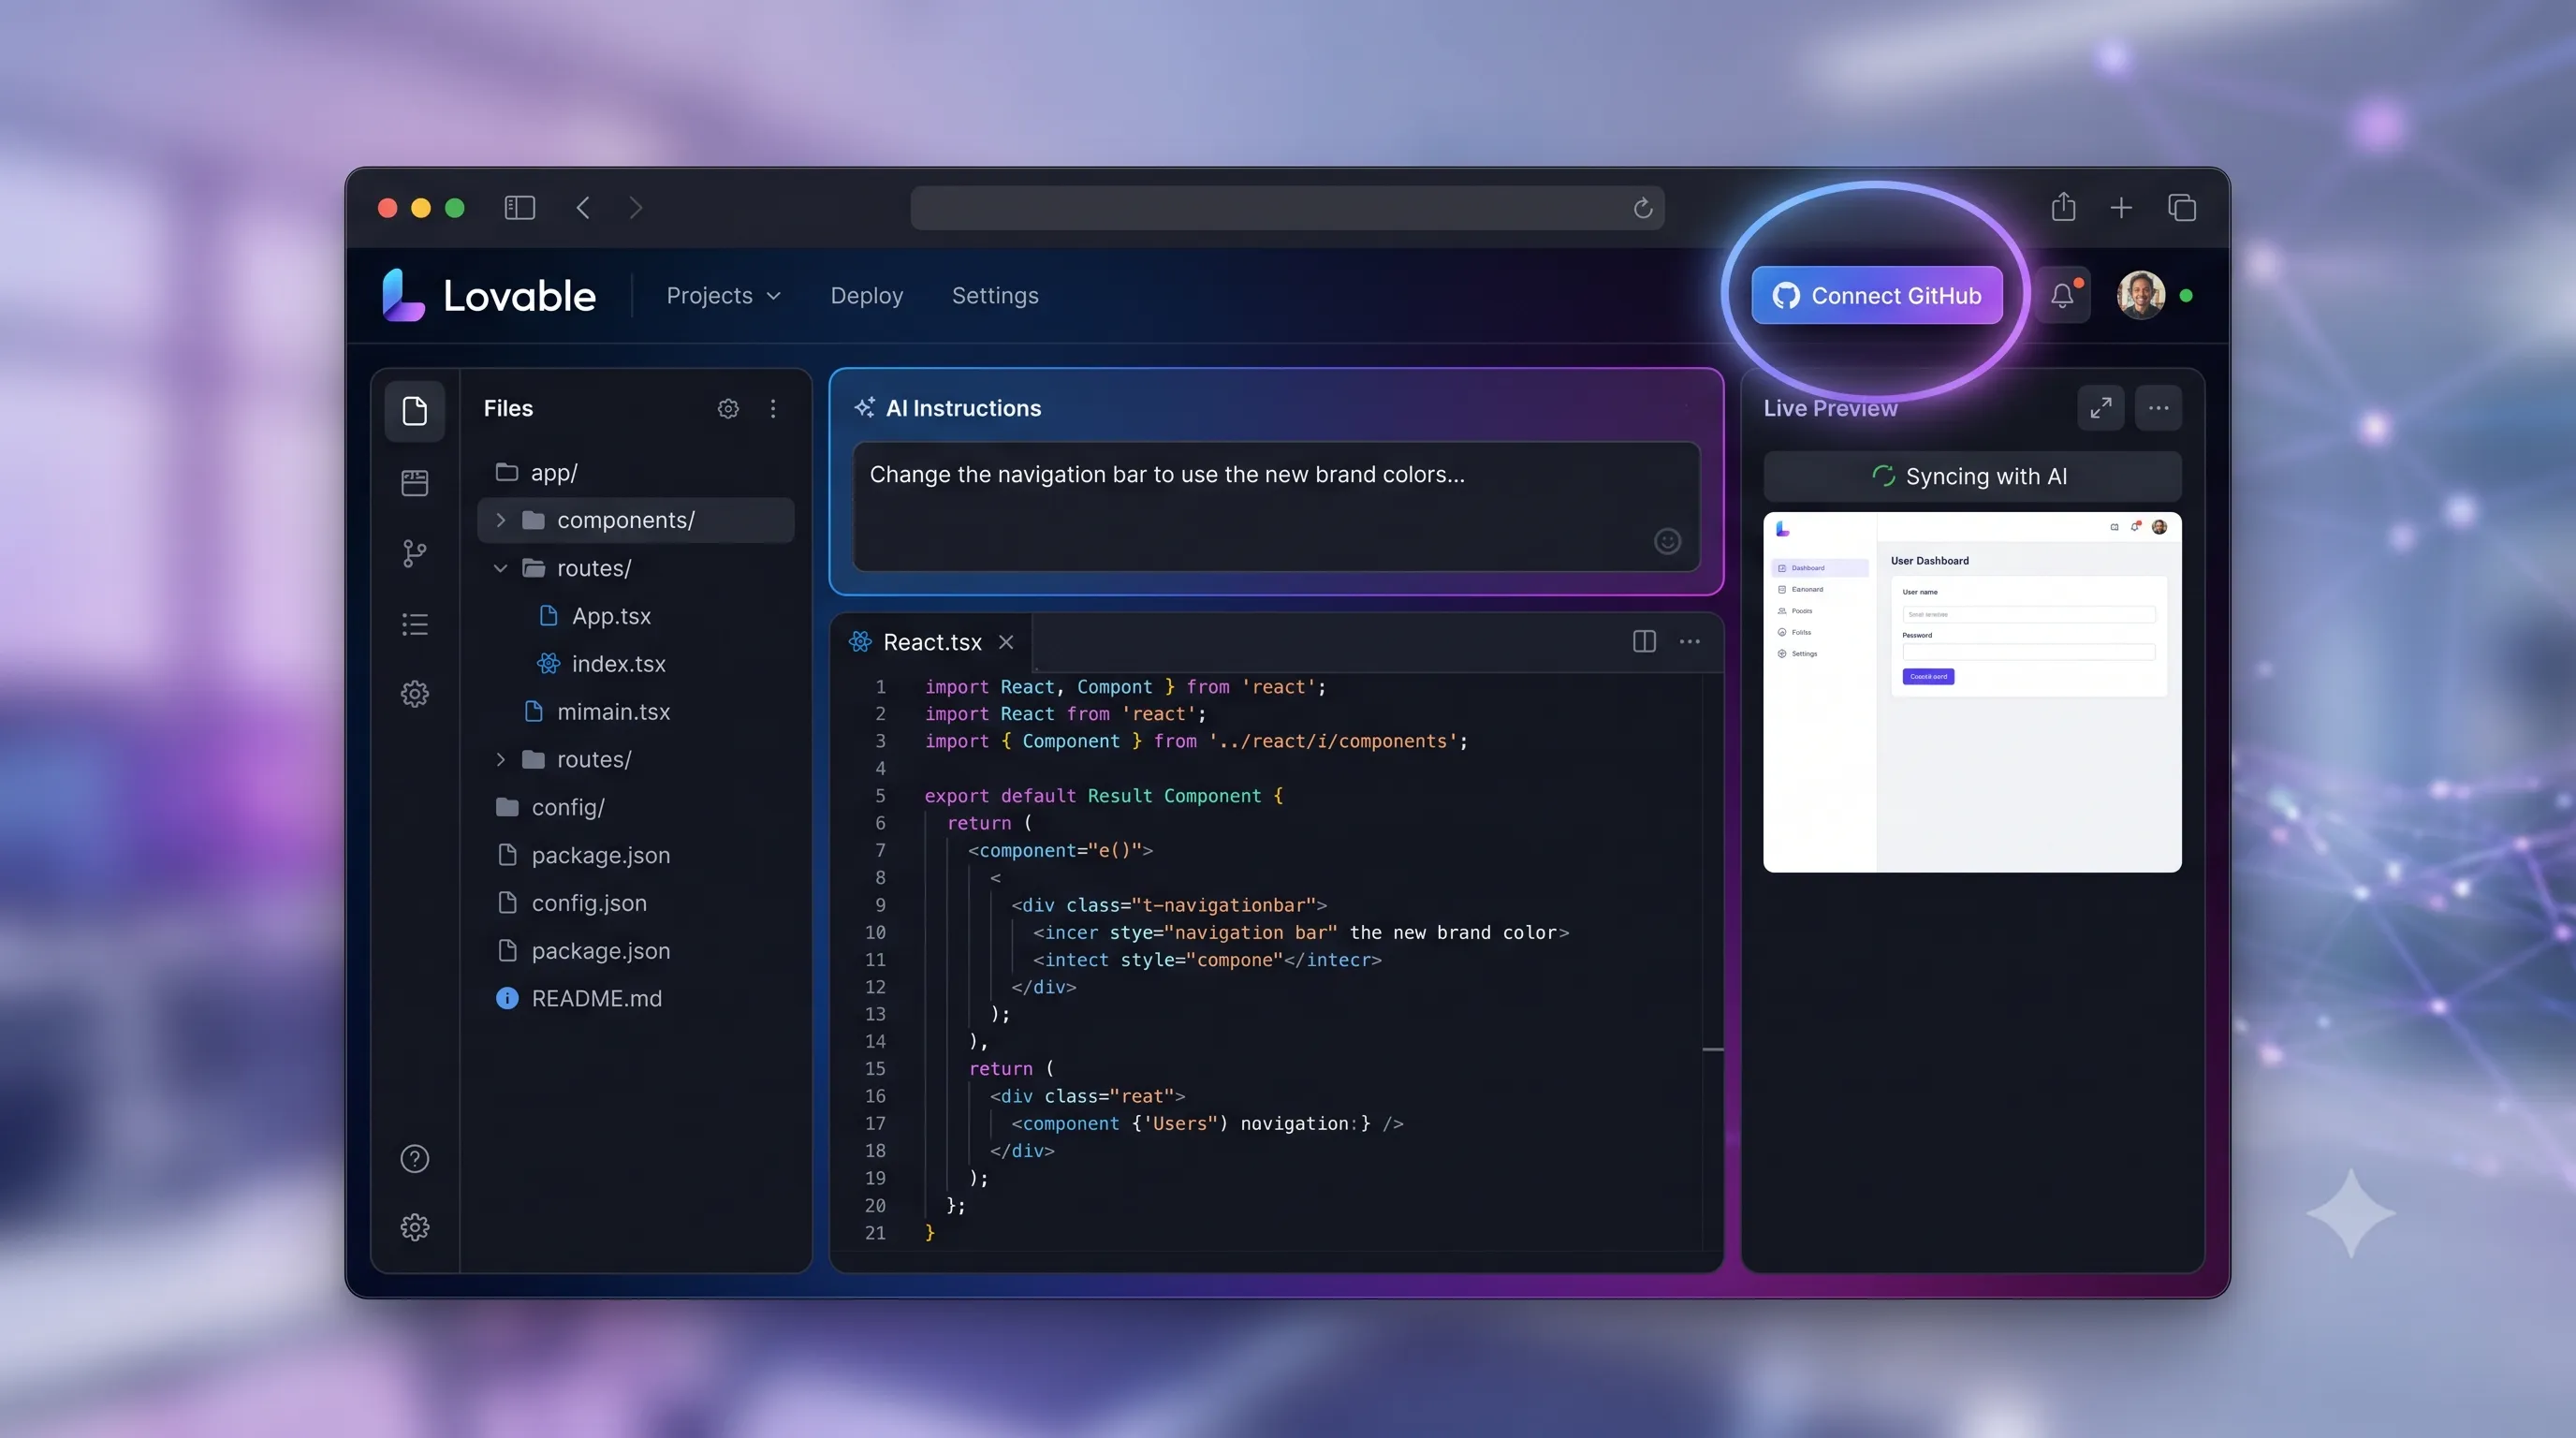Open the notifications bell
Image resolution: width=2576 pixels, height=1438 pixels.
(x=2062, y=295)
